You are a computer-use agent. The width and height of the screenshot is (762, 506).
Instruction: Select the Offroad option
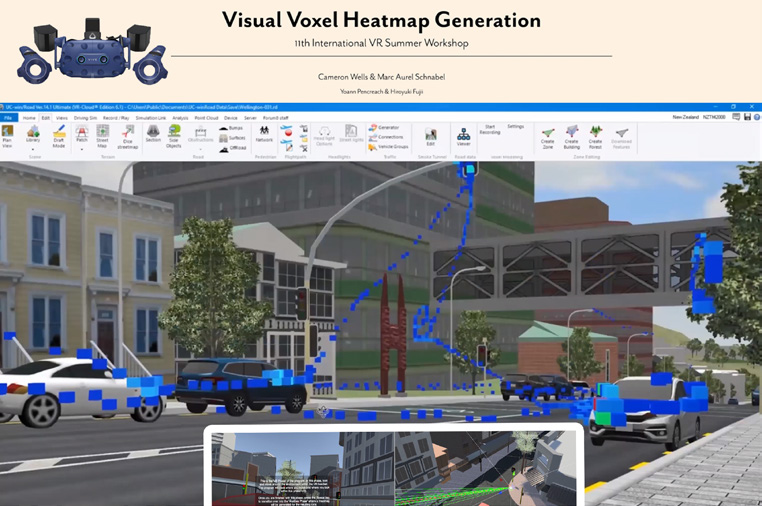pyautogui.click(x=232, y=148)
